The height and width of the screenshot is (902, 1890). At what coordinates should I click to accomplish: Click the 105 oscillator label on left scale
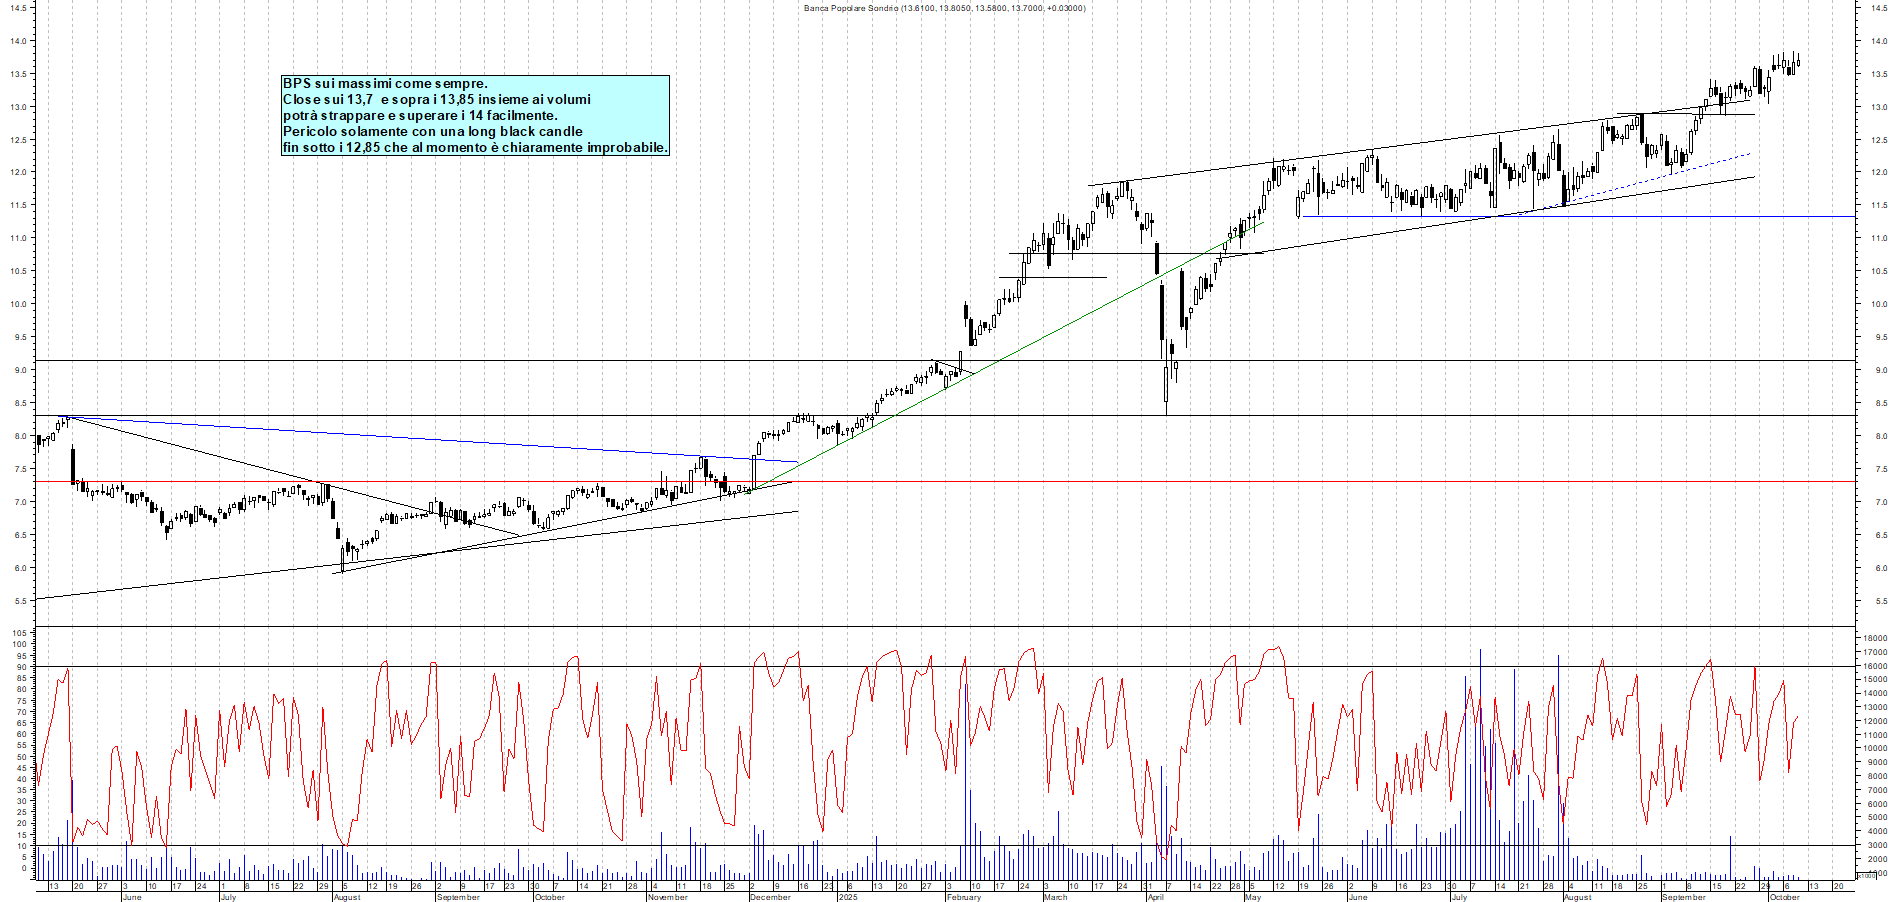tap(18, 633)
